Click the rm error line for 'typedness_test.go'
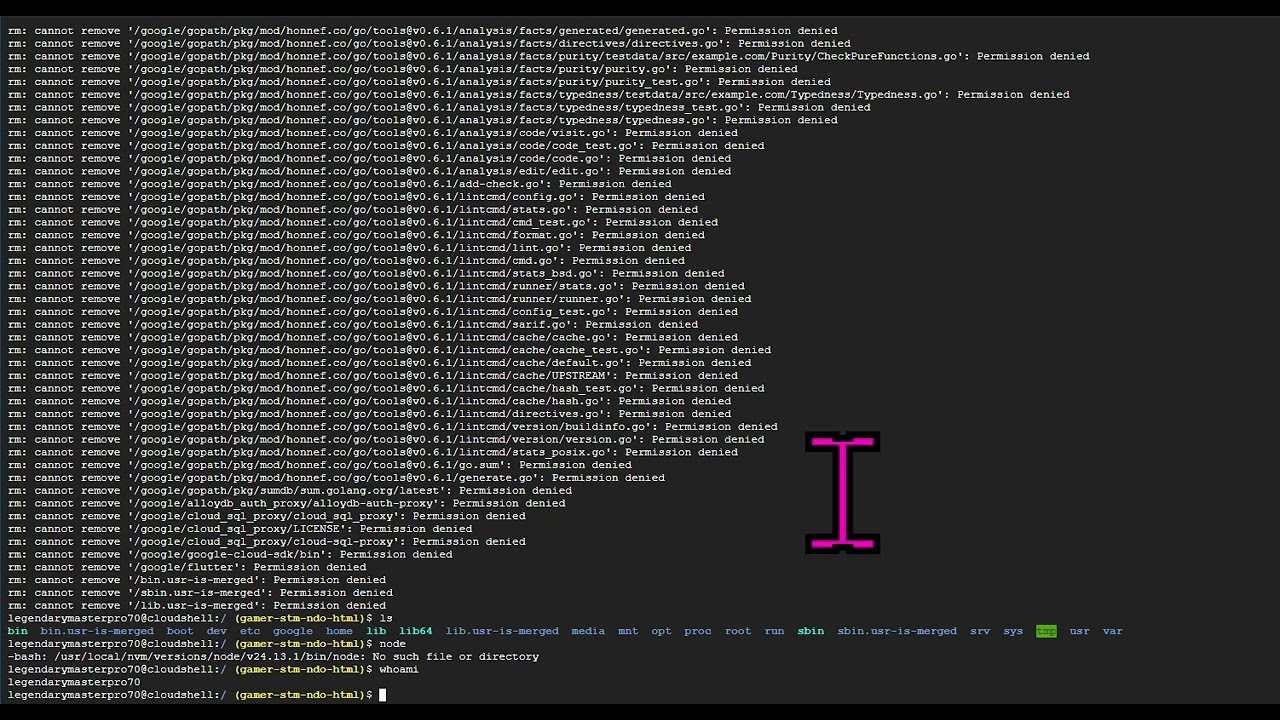 coord(439,107)
